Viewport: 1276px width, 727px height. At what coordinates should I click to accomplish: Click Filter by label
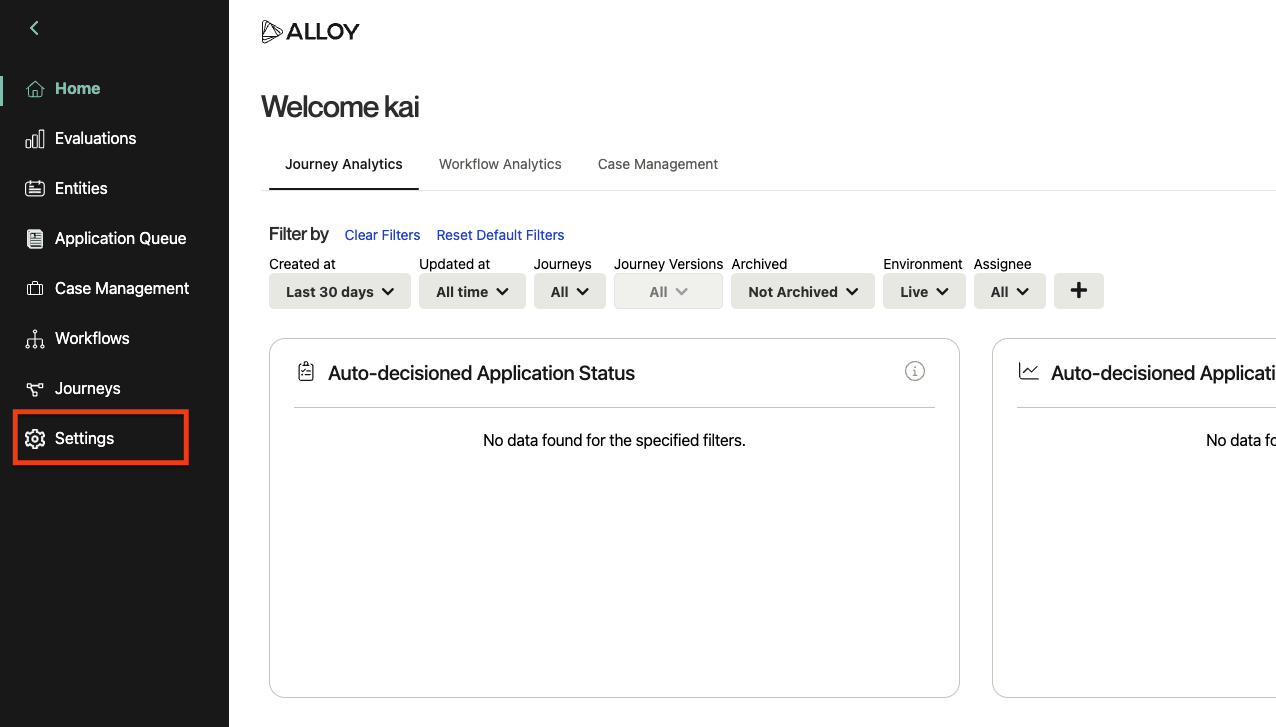pyautogui.click(x=299, y=234)
